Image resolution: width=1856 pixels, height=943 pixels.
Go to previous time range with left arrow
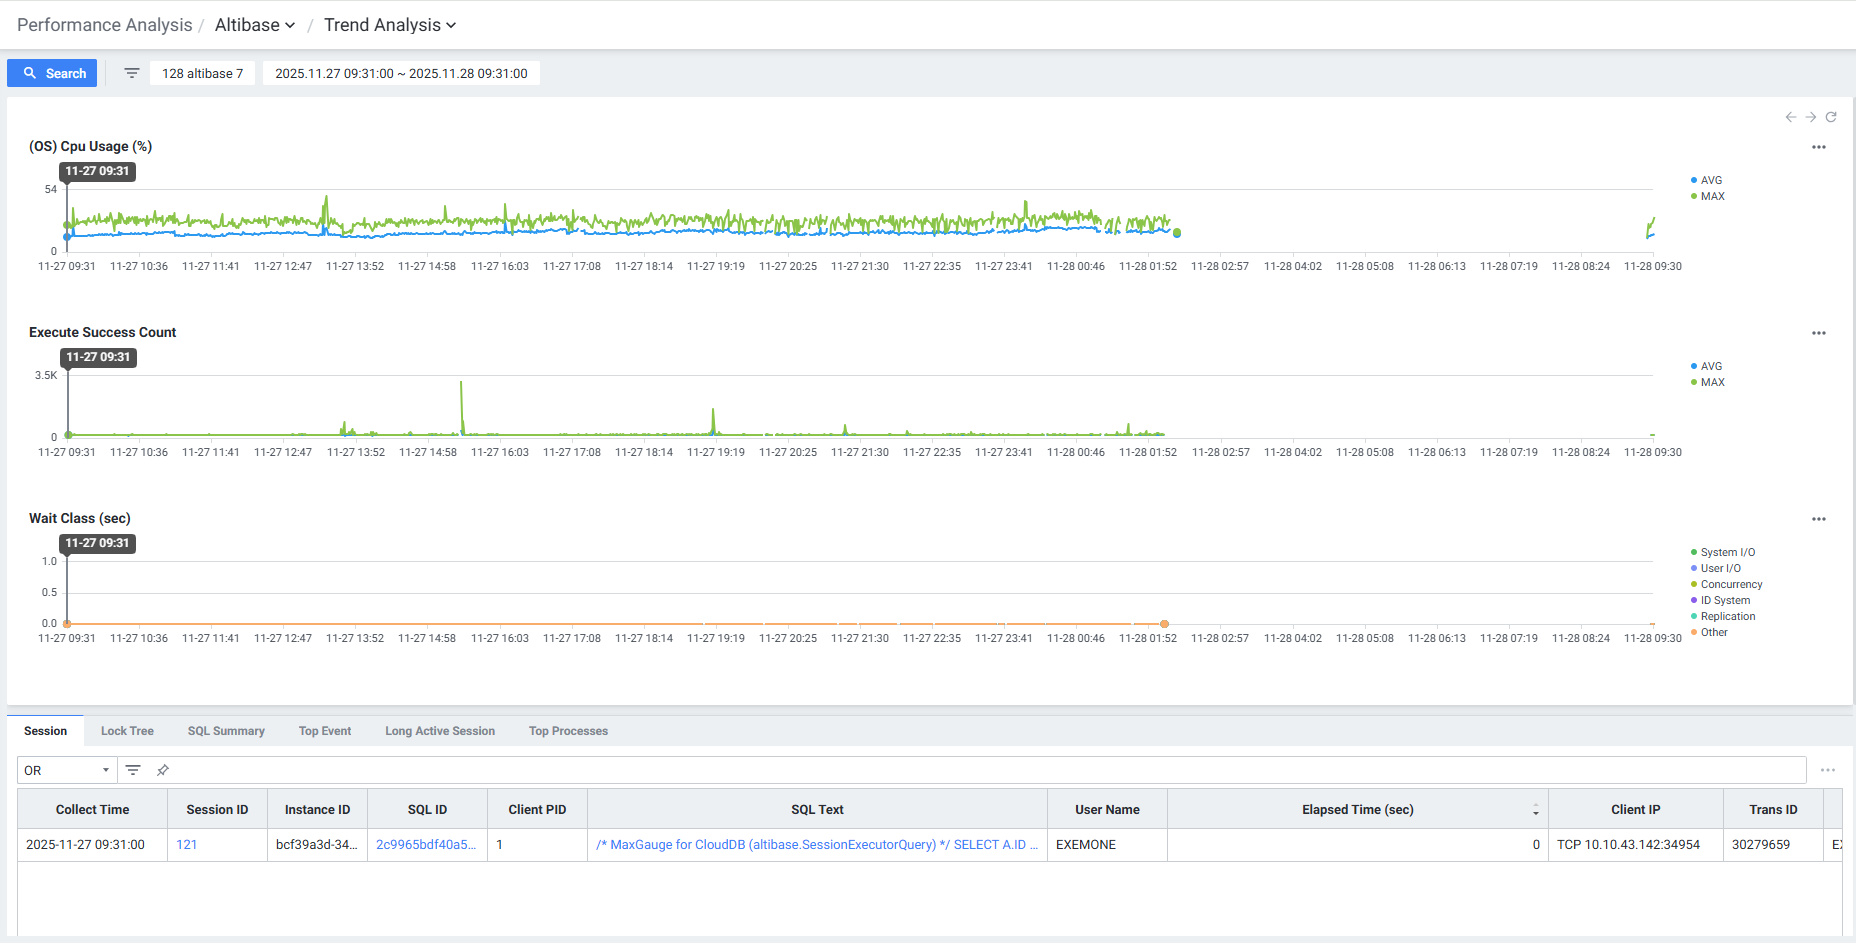point(1790,117)
